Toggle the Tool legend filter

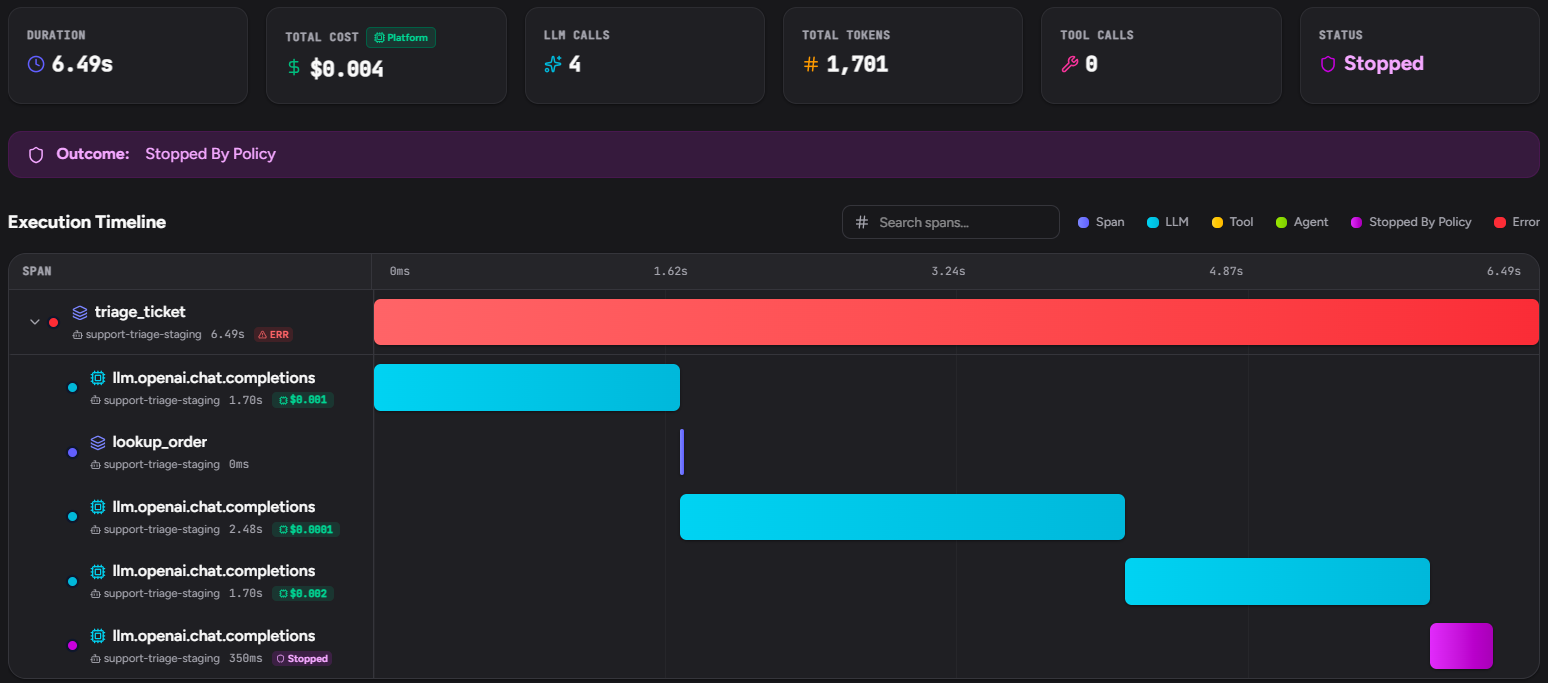[1232, 222]
